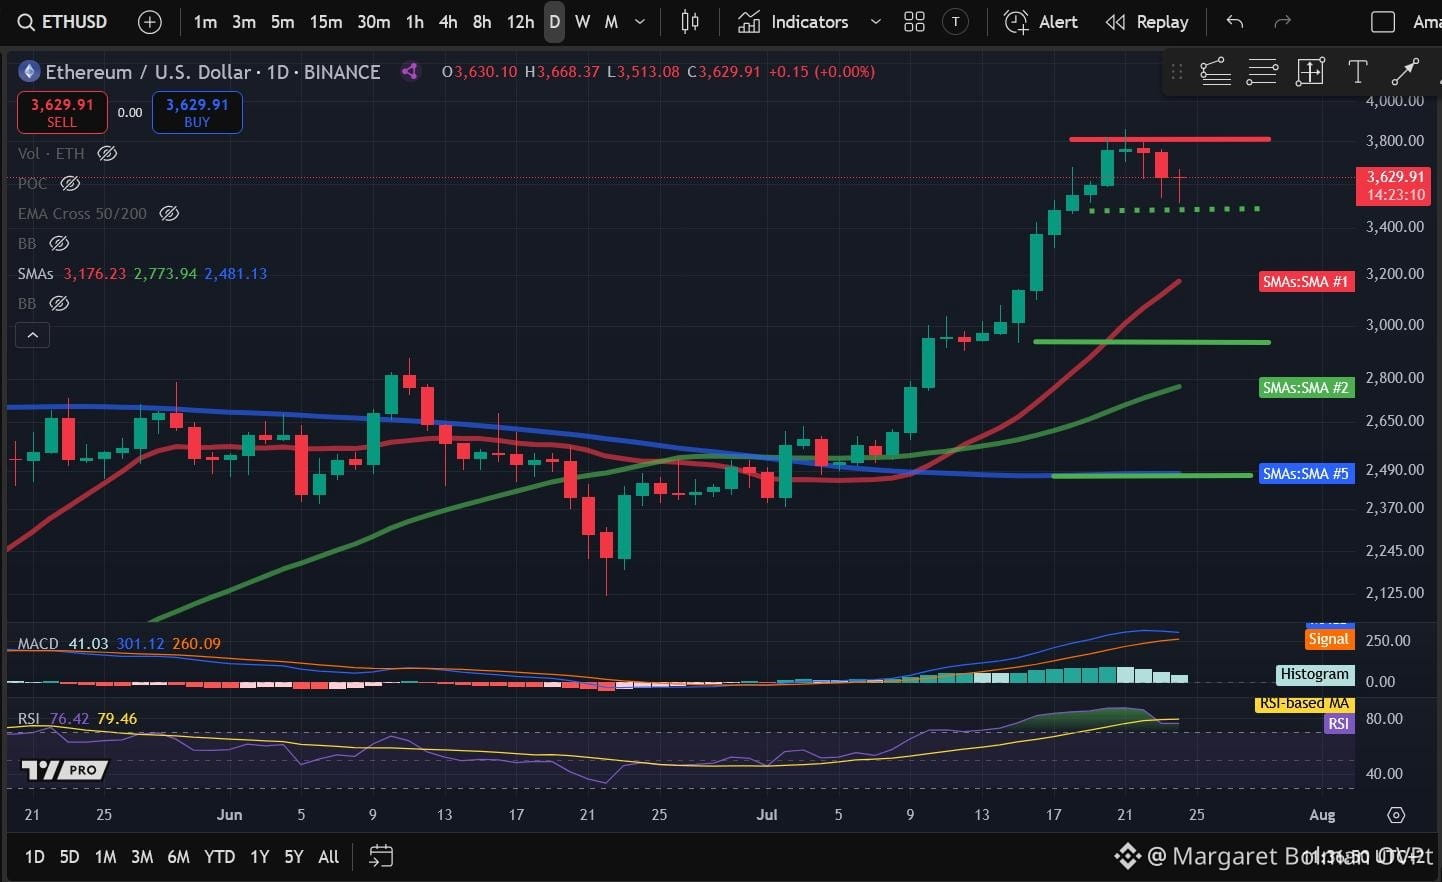
Task: Click the orange Signal scale label
Action: pos(1329,639)
